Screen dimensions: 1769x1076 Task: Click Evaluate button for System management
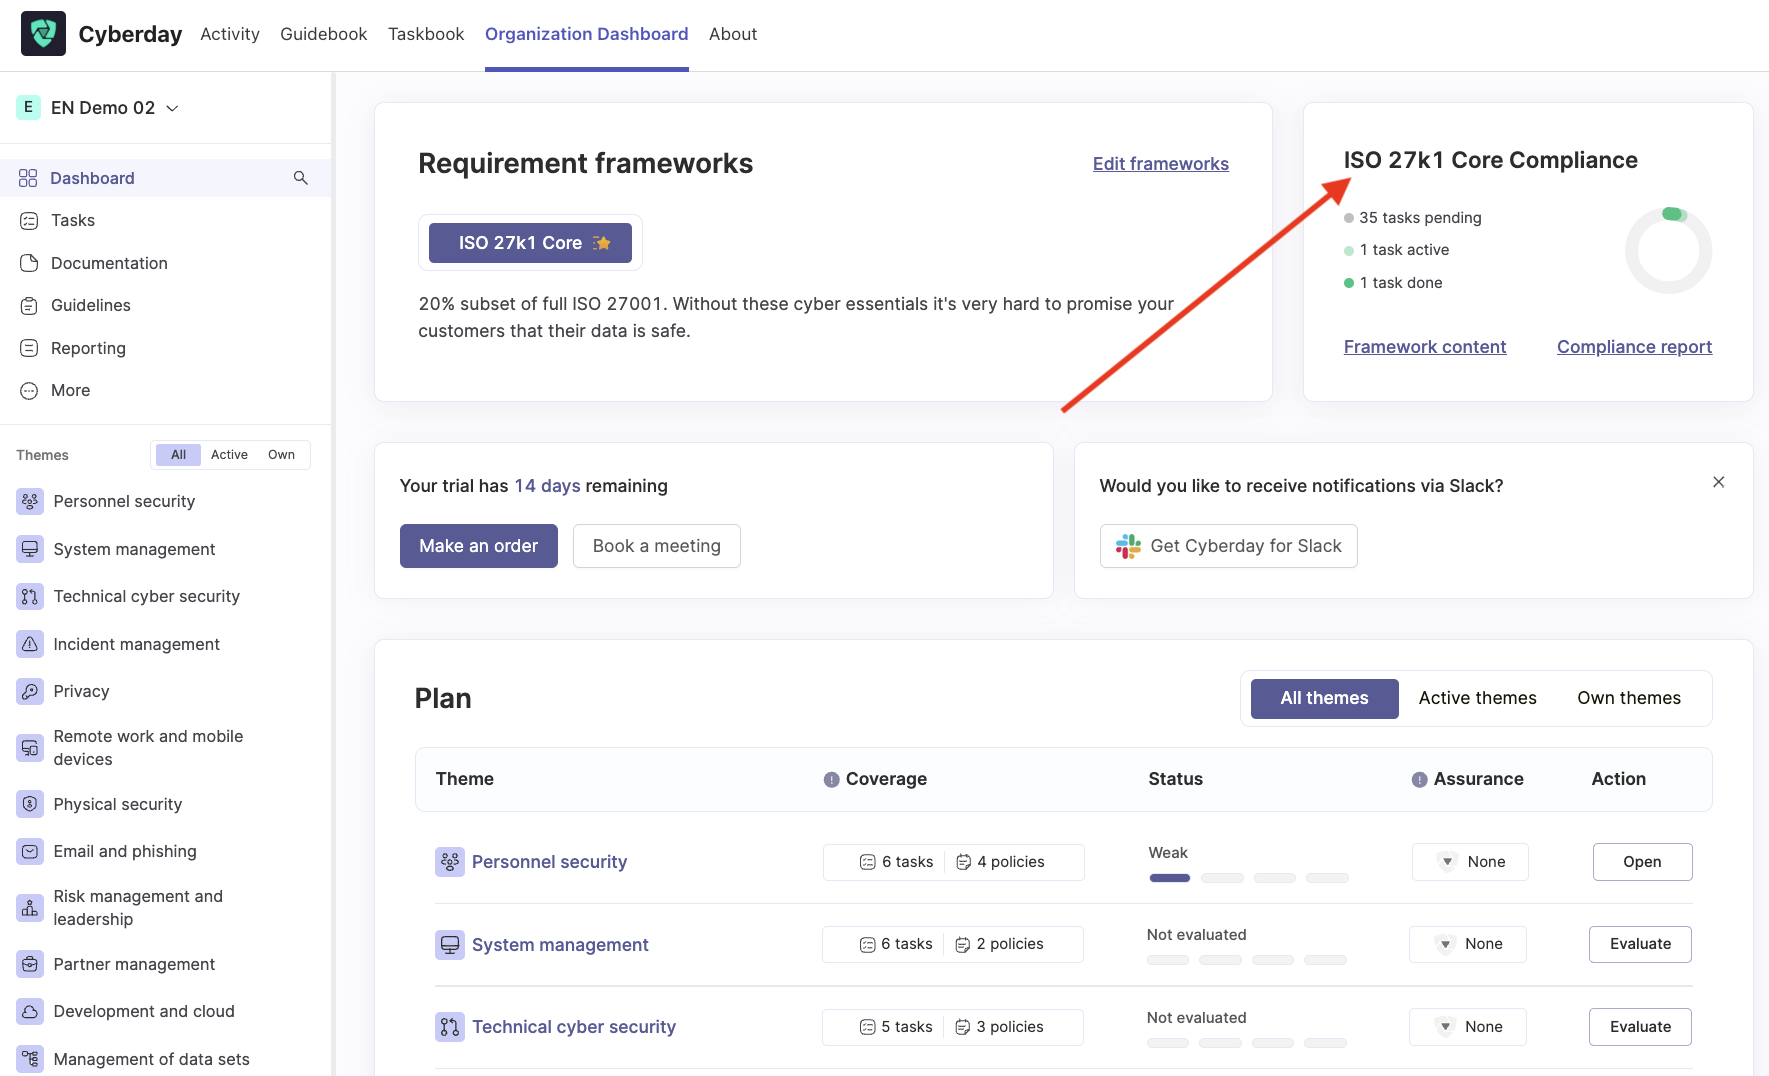tap(1640, 944)
